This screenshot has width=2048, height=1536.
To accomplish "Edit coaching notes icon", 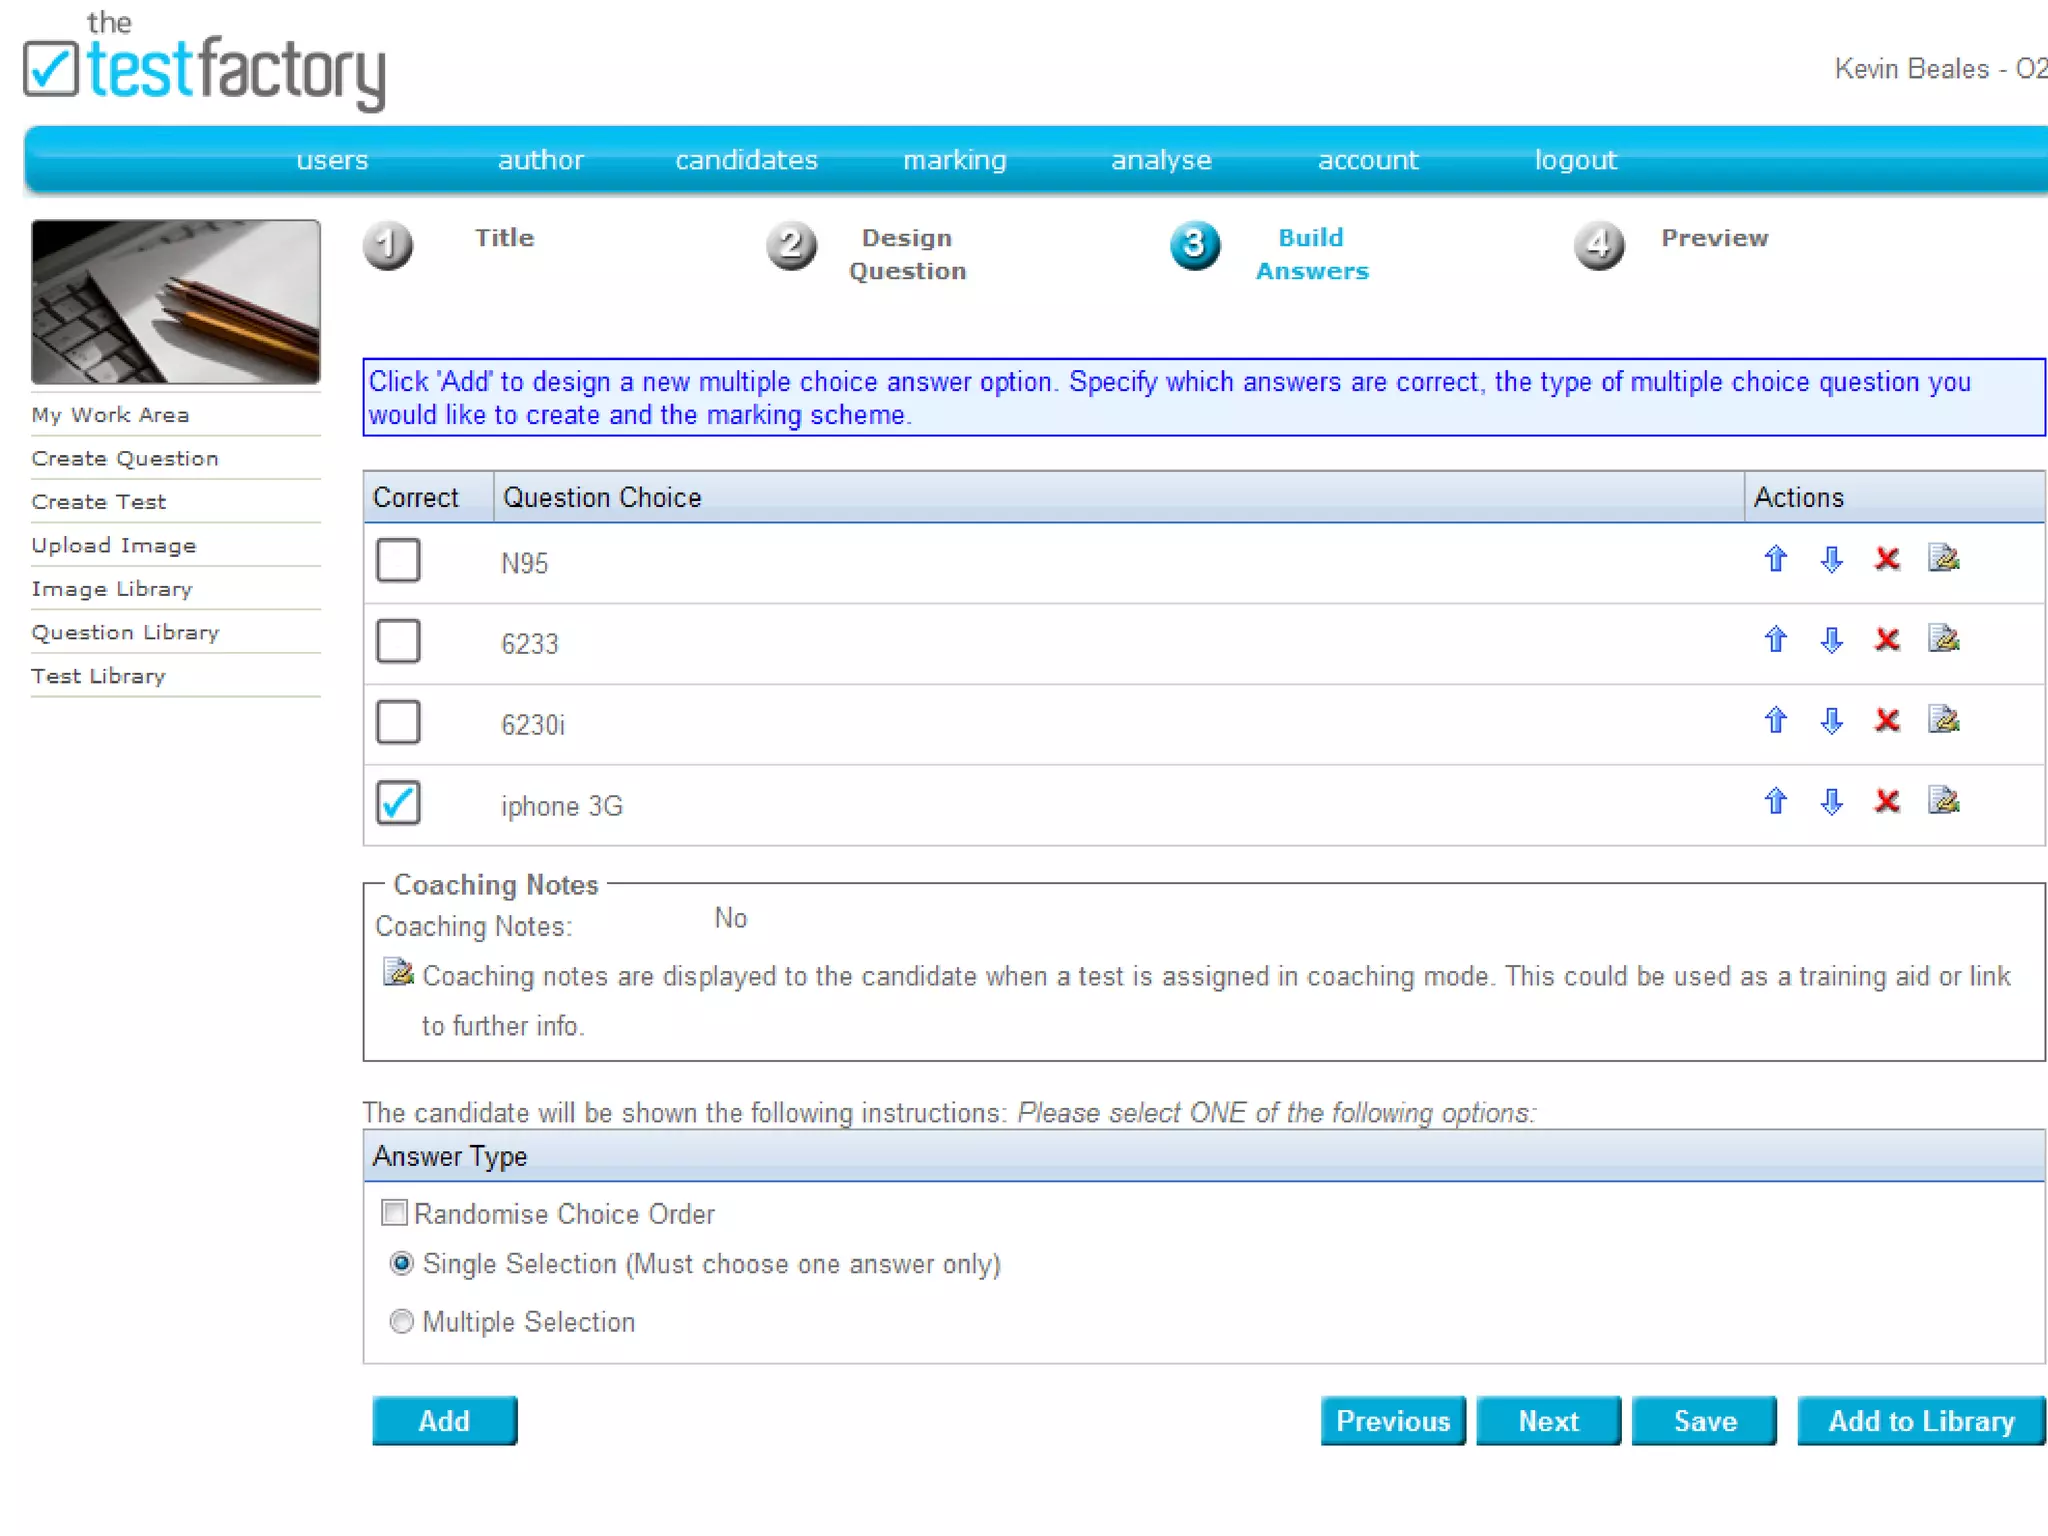I will [398, 972].
